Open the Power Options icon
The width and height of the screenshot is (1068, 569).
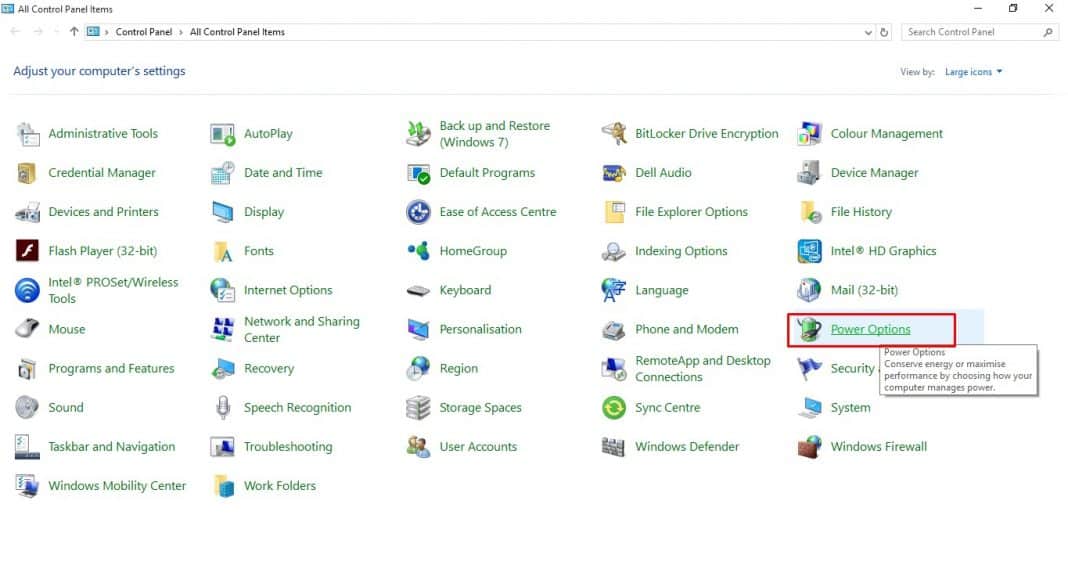[809, 330]
